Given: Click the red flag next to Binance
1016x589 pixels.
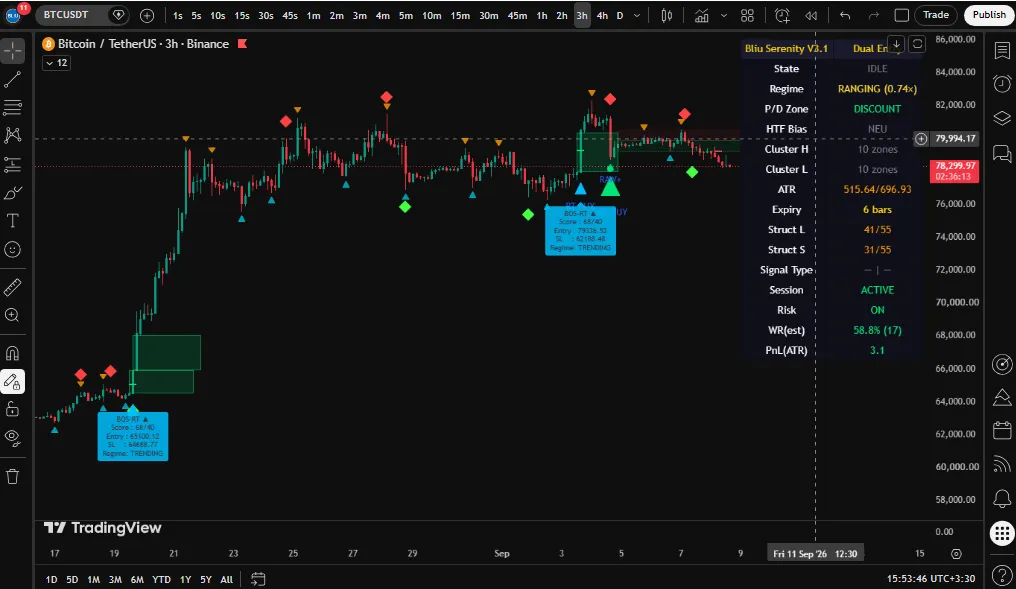Looking at the screenshot, I should click(x=242, y=43).
